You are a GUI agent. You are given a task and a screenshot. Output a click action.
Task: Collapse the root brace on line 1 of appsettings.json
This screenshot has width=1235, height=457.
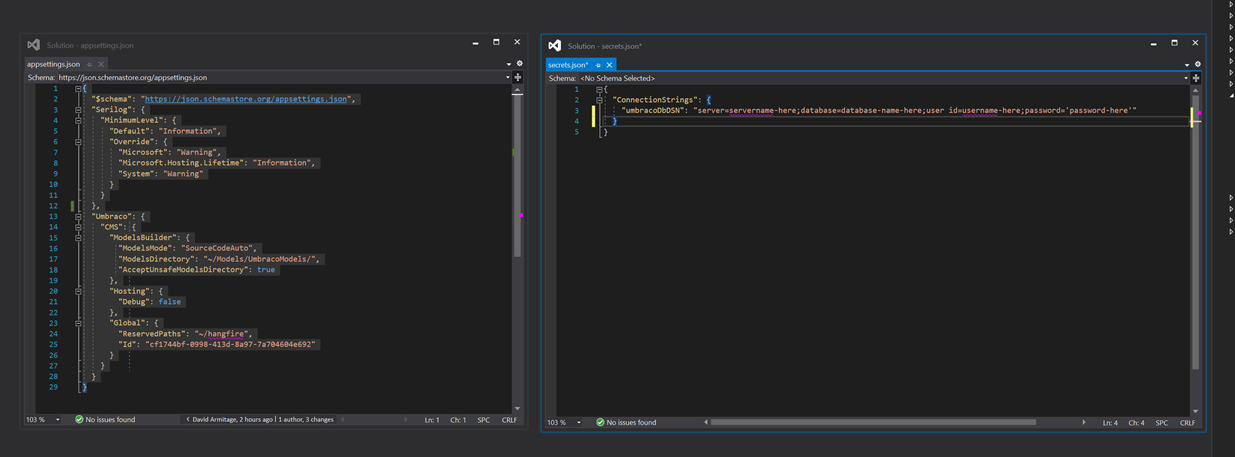(x=78, y=89)
